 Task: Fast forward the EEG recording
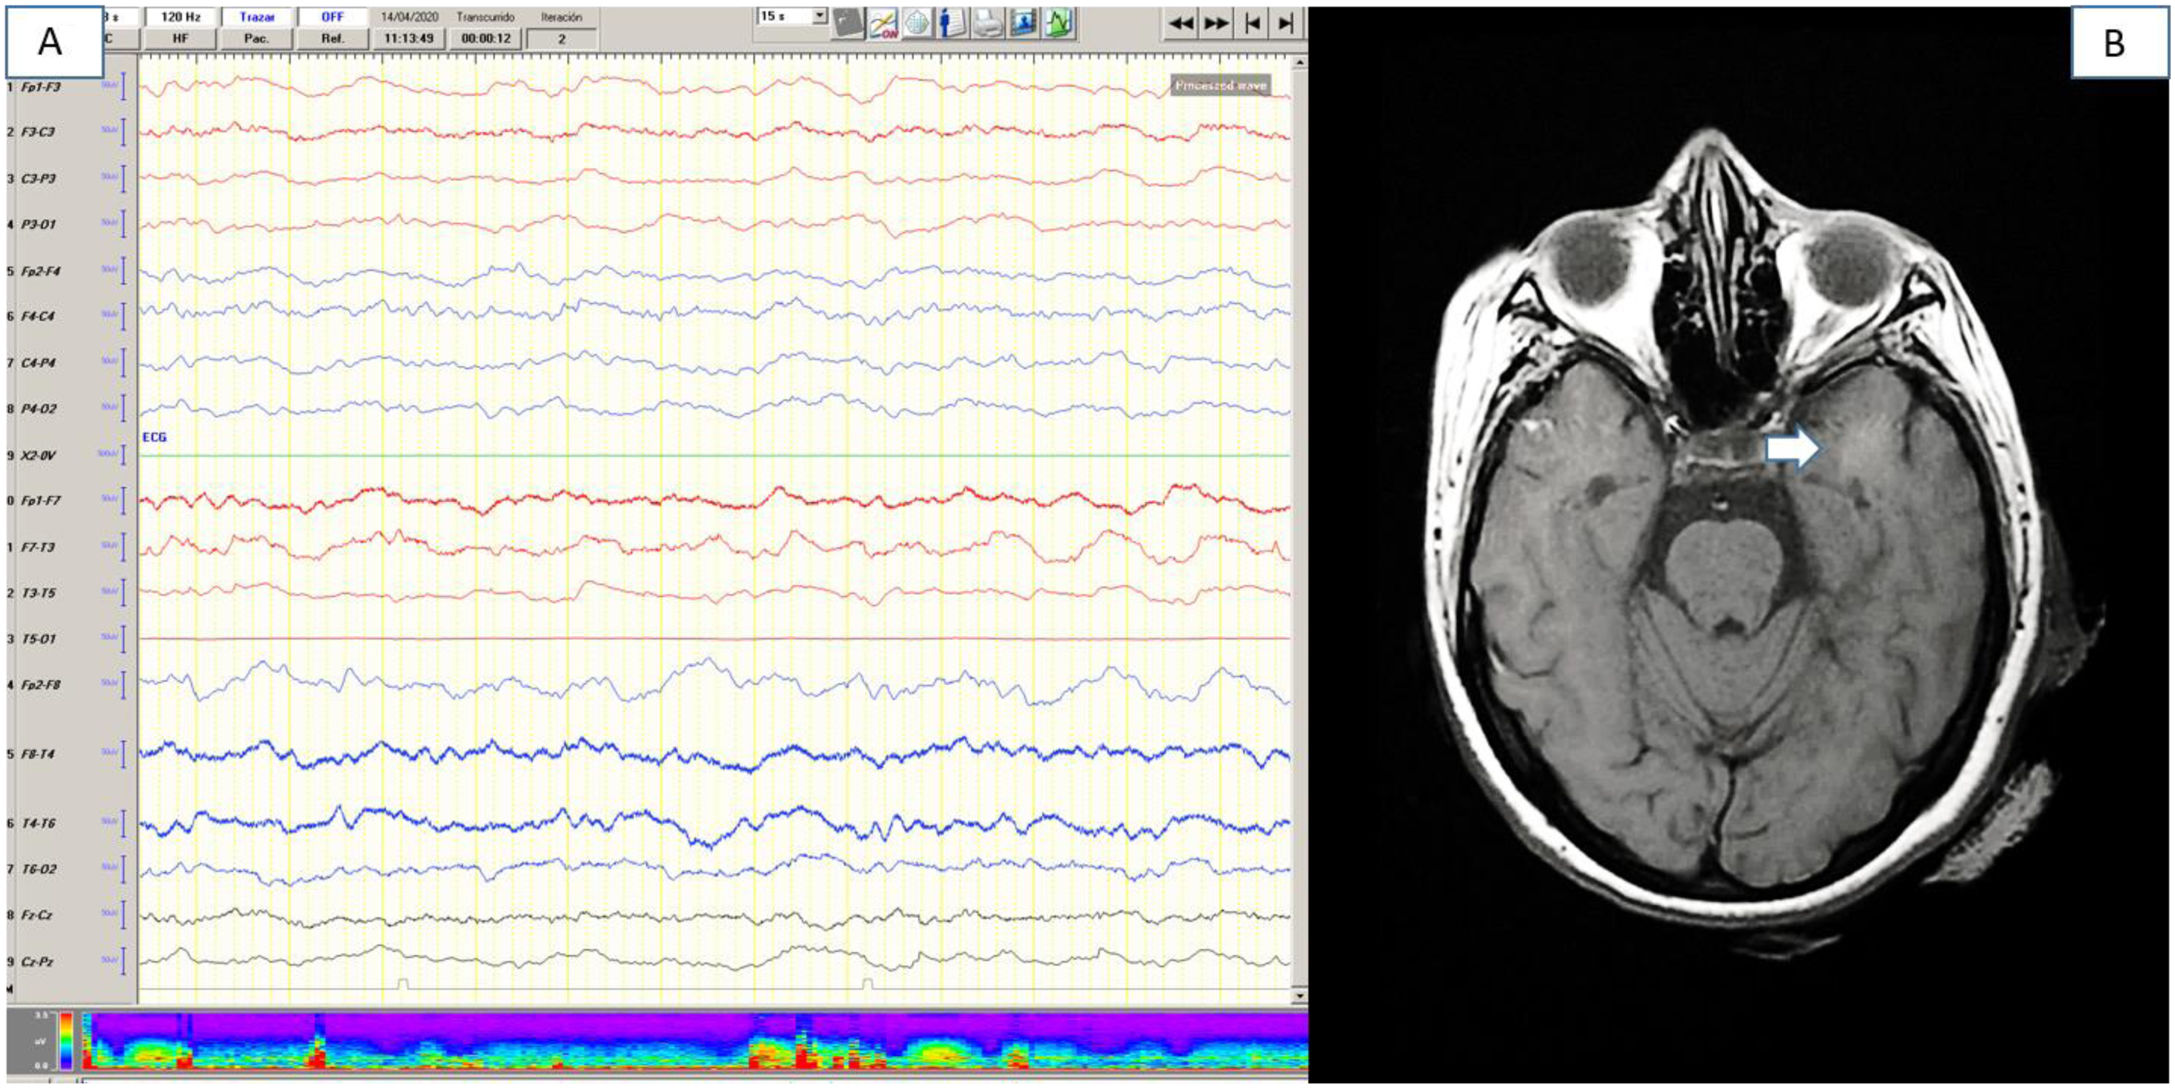tap(1216, 23)
